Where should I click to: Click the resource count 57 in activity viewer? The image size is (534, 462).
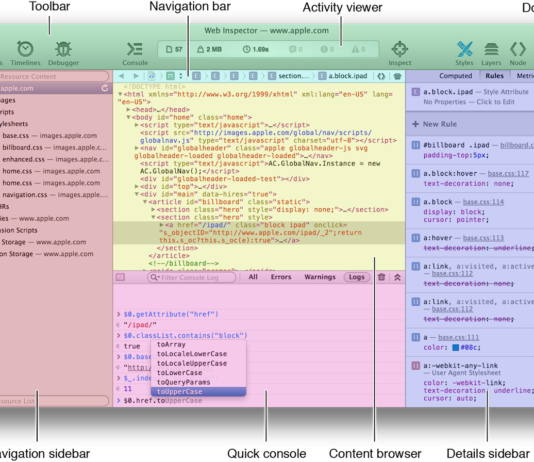(174, 49)
